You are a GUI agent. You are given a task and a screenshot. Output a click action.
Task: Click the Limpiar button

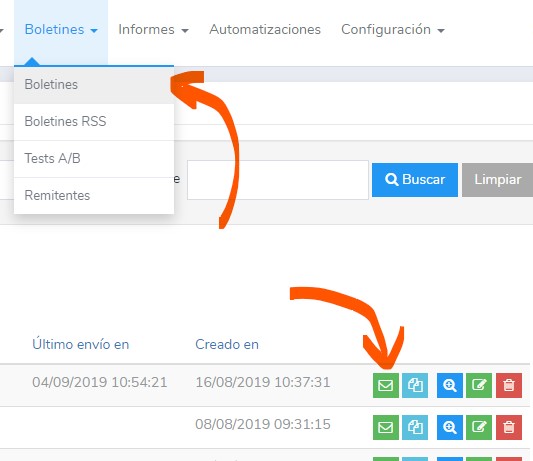[x=497, y=180]
